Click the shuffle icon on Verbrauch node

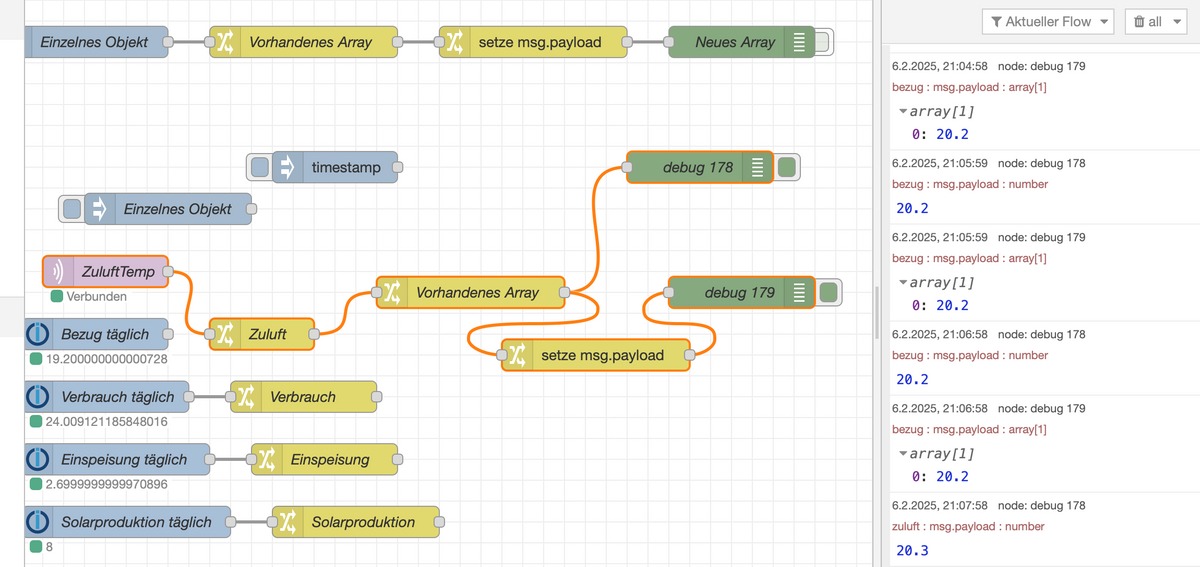coord(245,397)
